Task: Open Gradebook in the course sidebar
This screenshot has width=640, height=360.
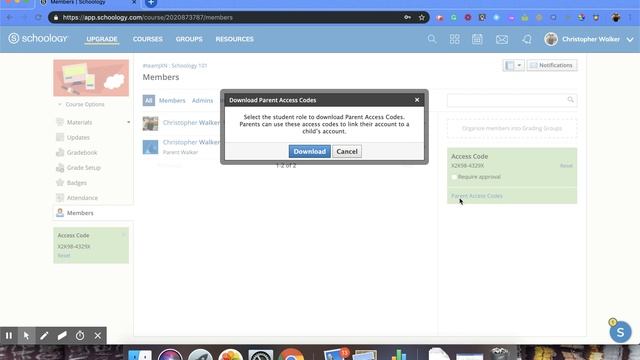Action: pyautogui.click(x=82, y=153)
